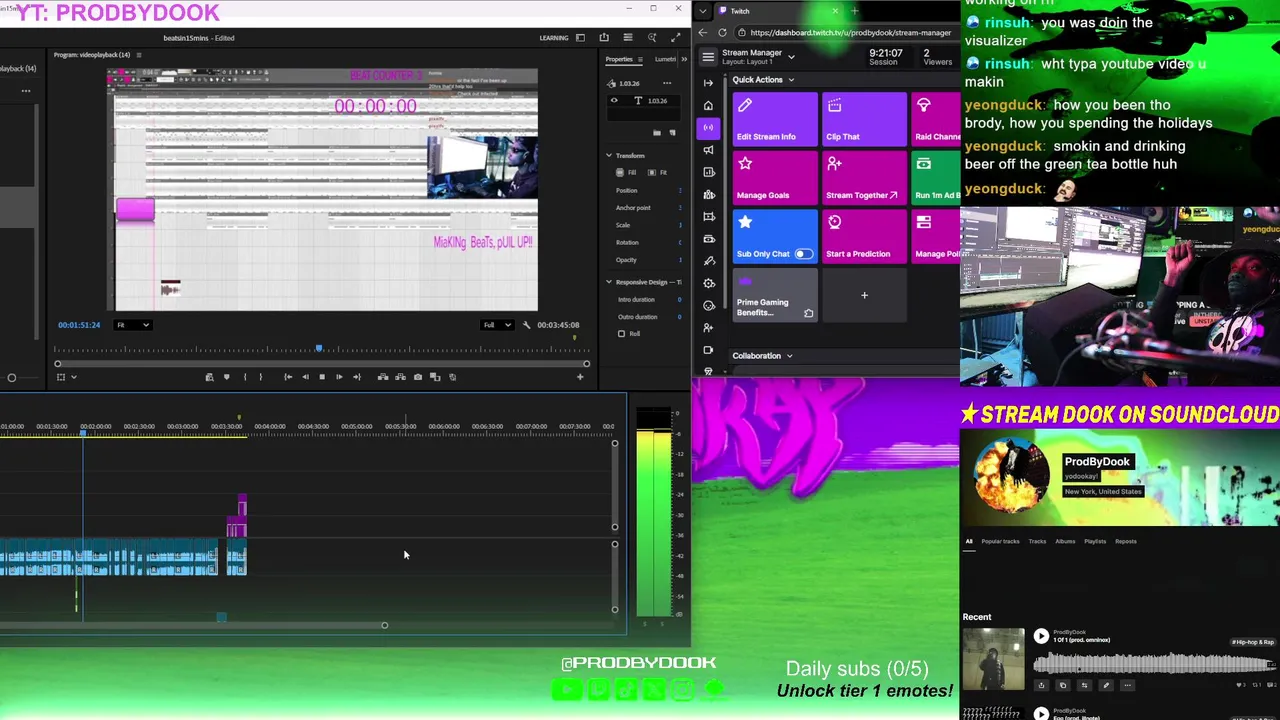This screenshot has height=720, width=1280.
Task: Expand the Twitch sidebar arrow icon
Action: point(708,83)
